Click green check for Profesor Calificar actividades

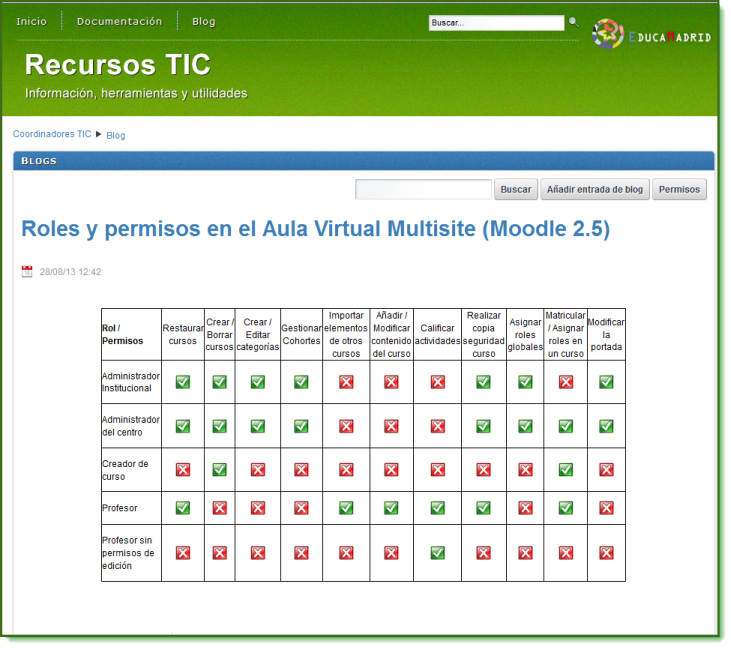(x=437, y=508)
